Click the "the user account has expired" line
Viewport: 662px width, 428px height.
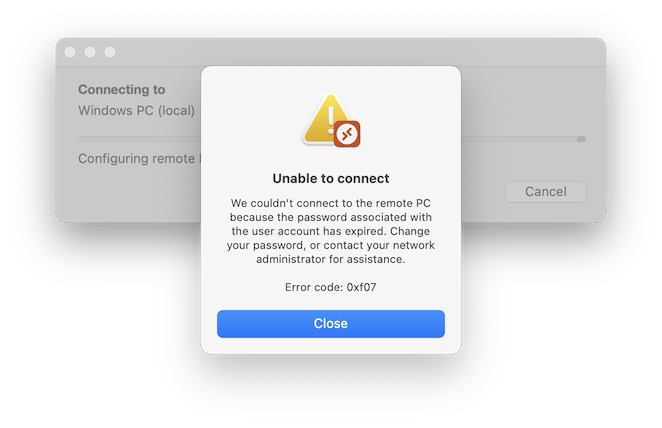tap(330, 232)
